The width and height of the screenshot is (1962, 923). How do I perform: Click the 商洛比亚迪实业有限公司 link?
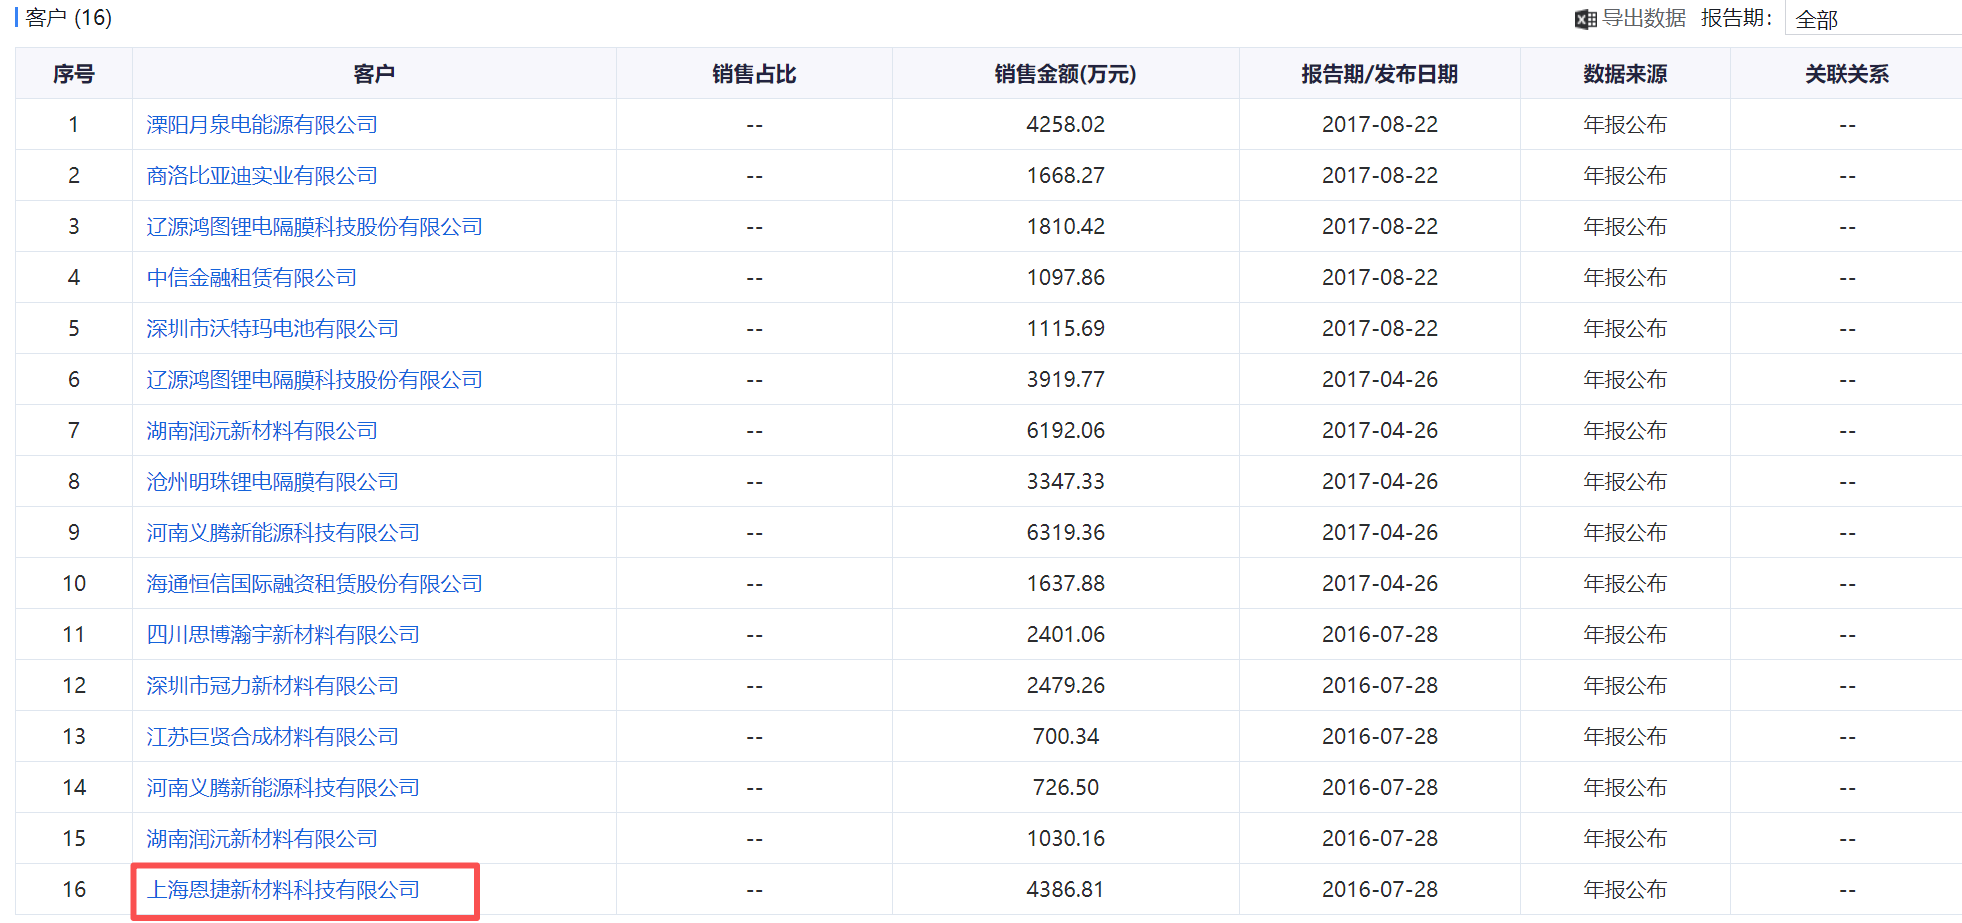(262, 176)
